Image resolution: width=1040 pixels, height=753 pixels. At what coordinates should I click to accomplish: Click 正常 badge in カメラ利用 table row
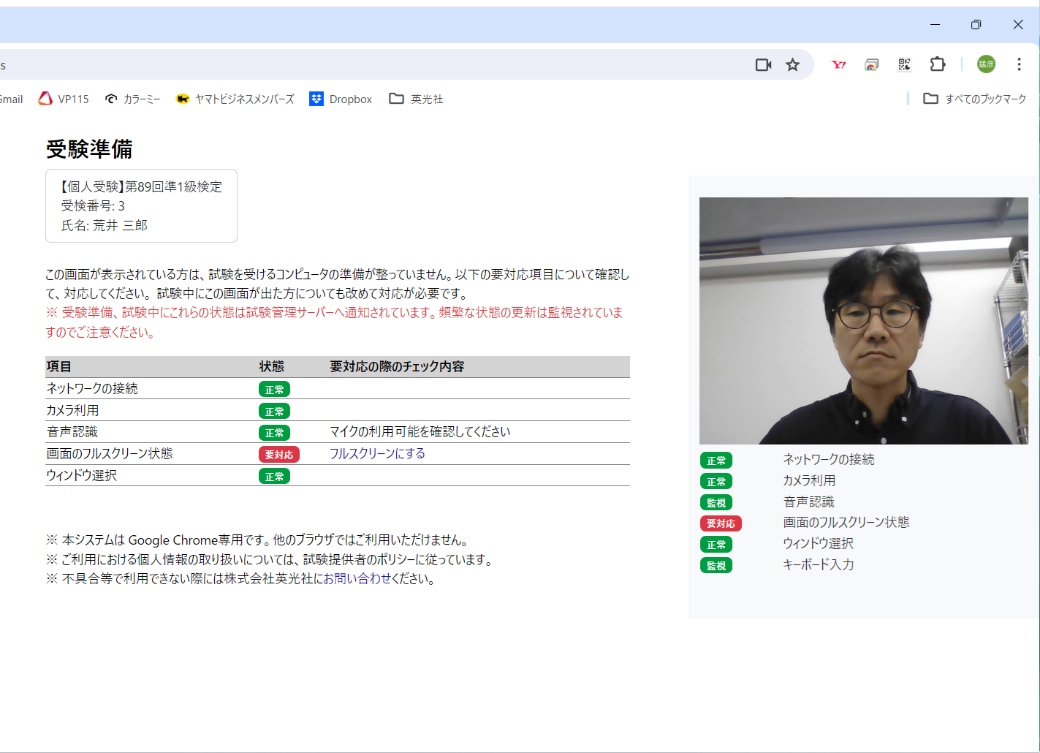click(x=274, y=411)
